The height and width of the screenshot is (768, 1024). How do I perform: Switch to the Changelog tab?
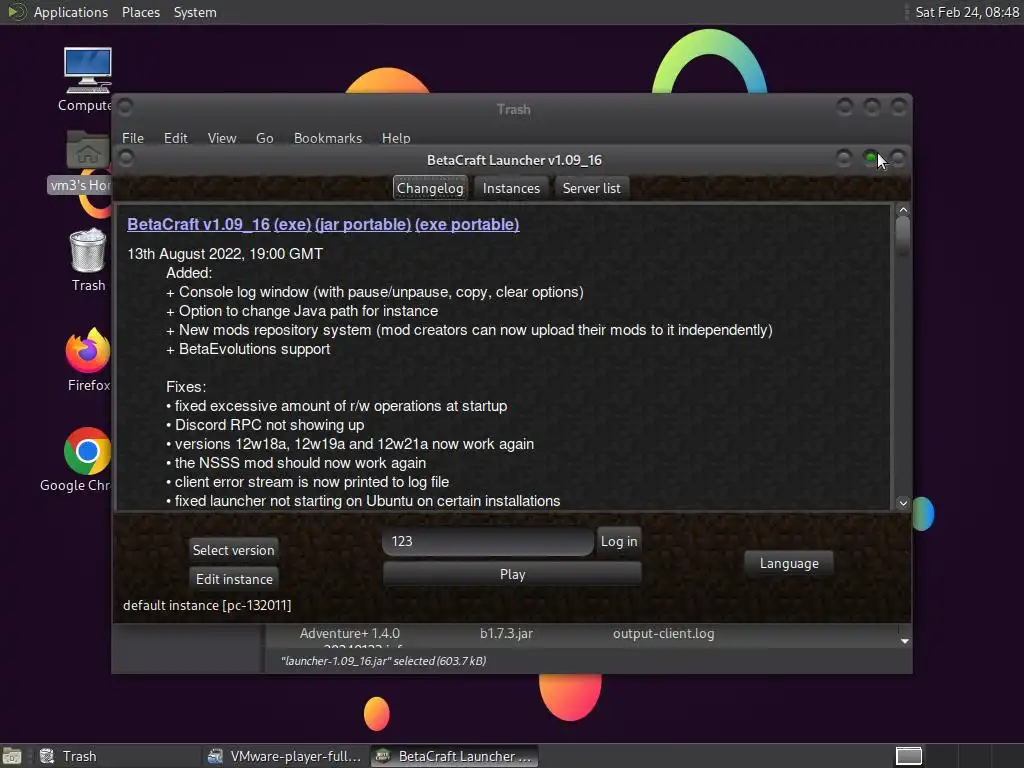pos(430,188)
